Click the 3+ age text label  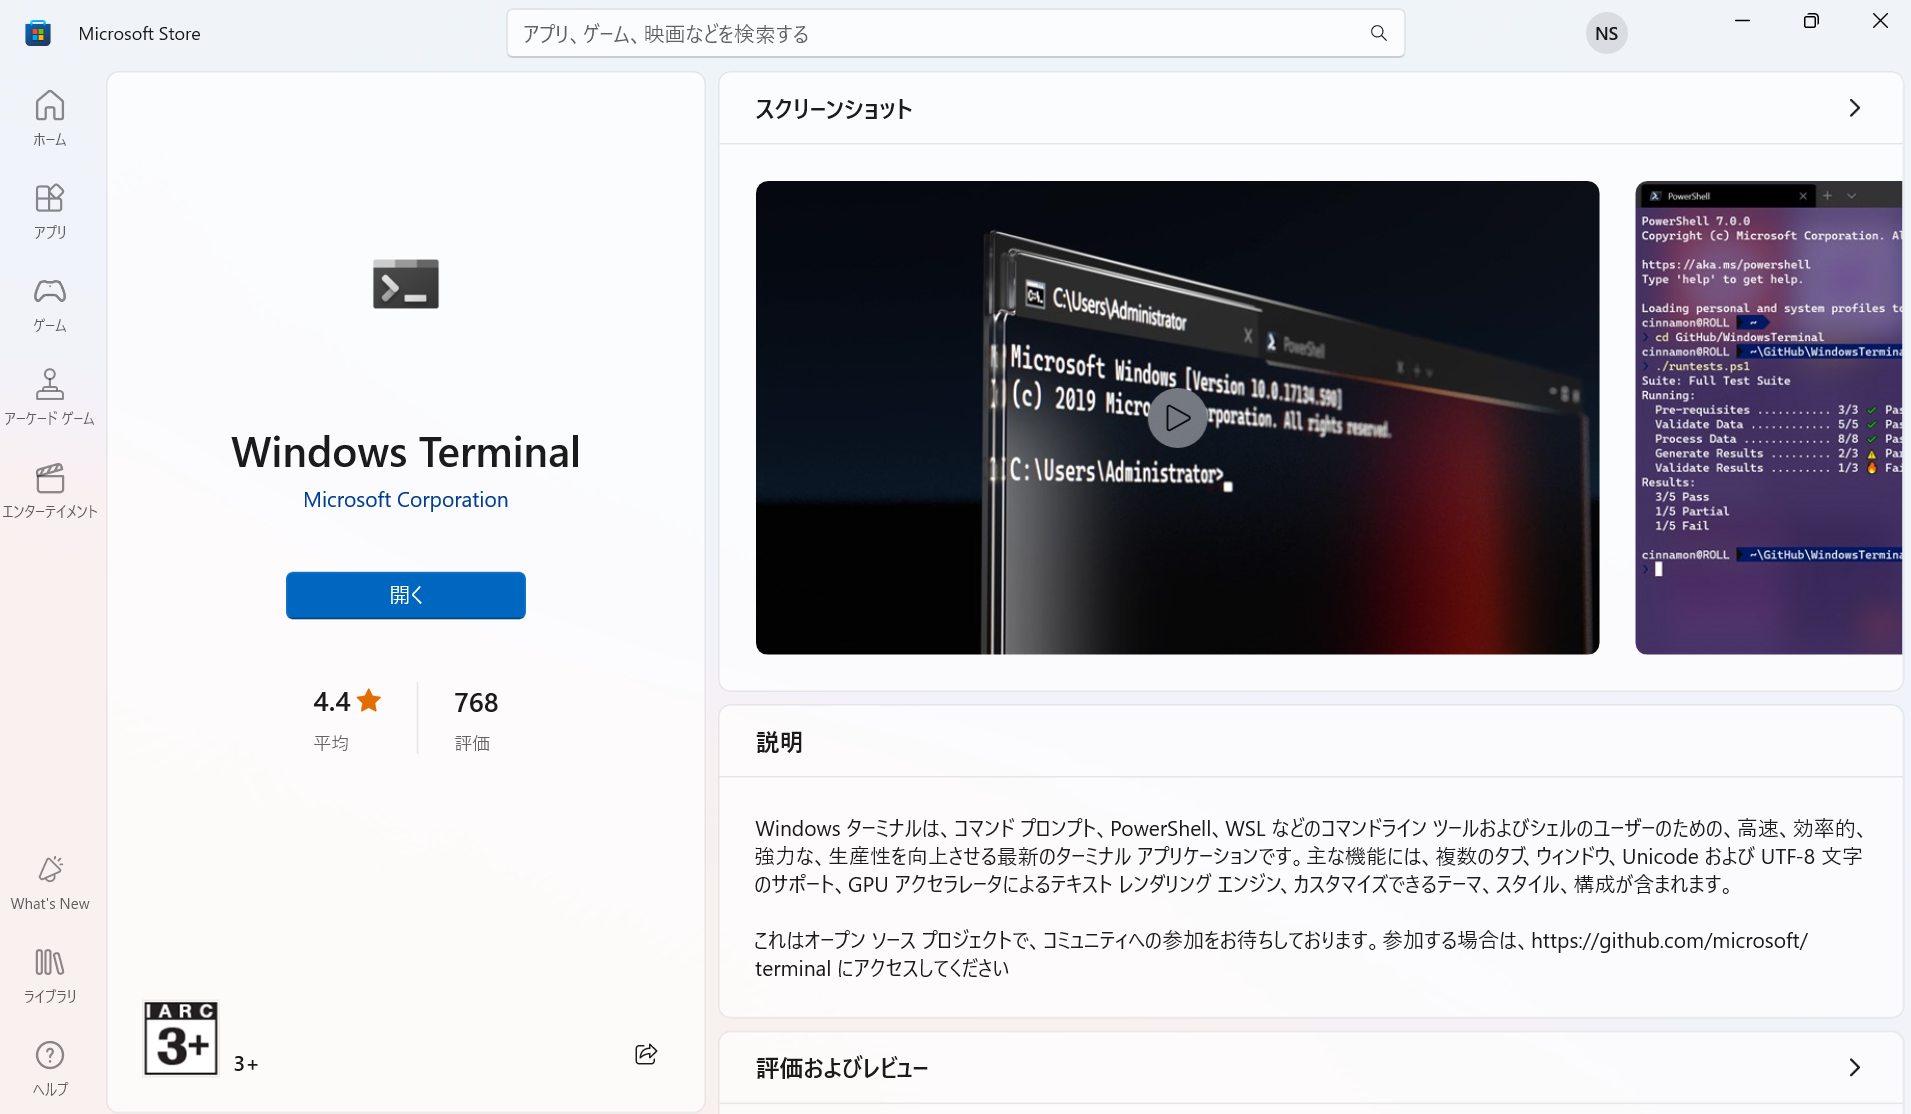(246, 1064)
